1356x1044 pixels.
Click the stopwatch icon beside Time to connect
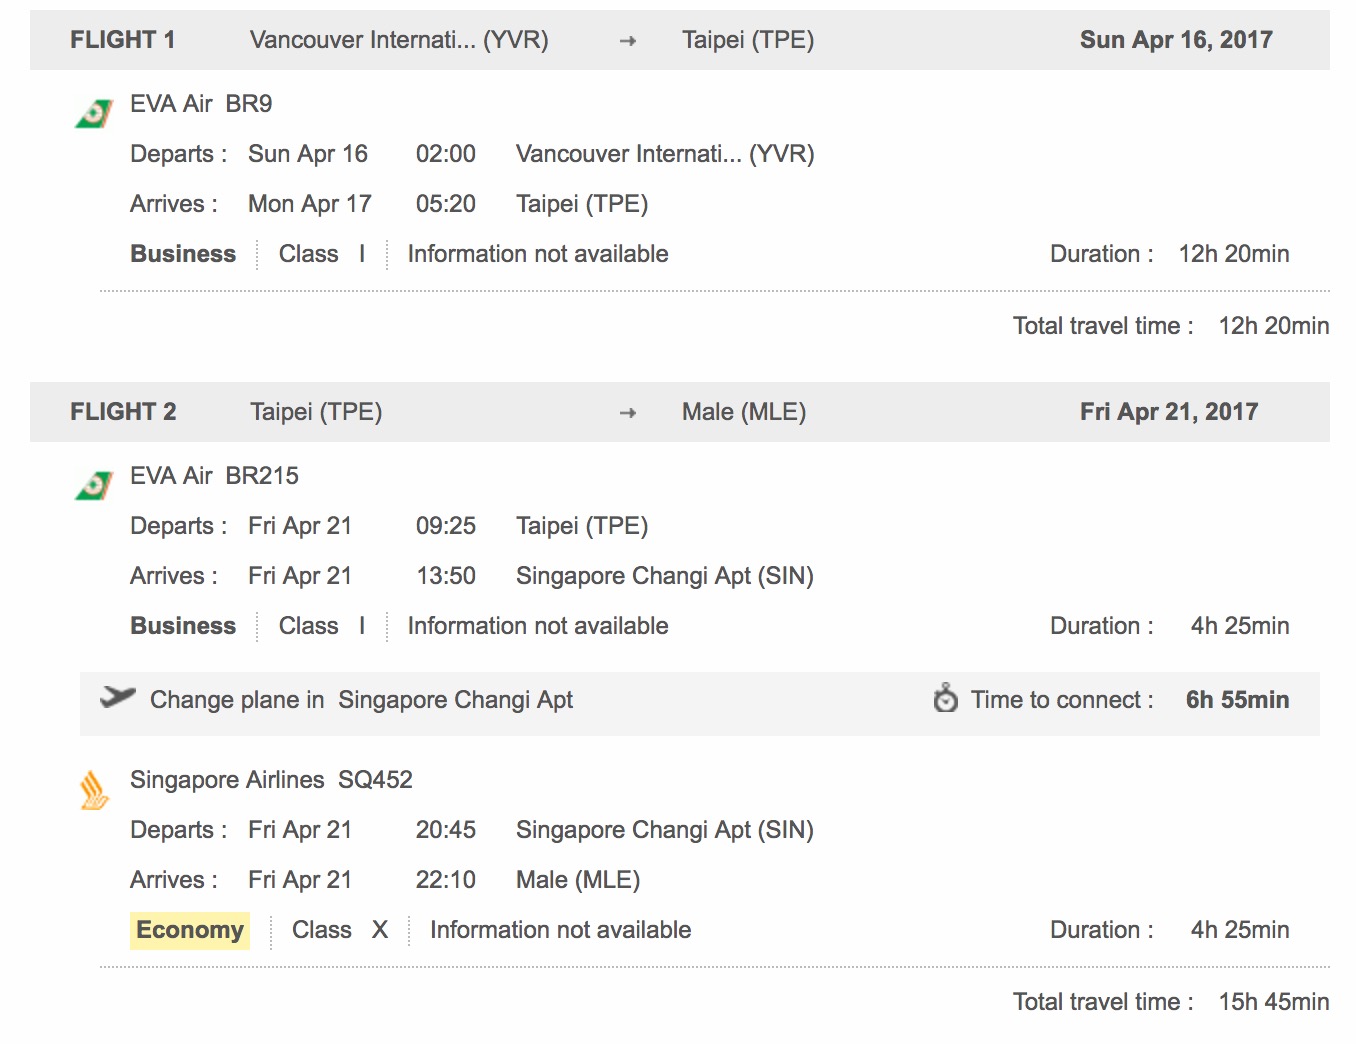tap(945, 697)
